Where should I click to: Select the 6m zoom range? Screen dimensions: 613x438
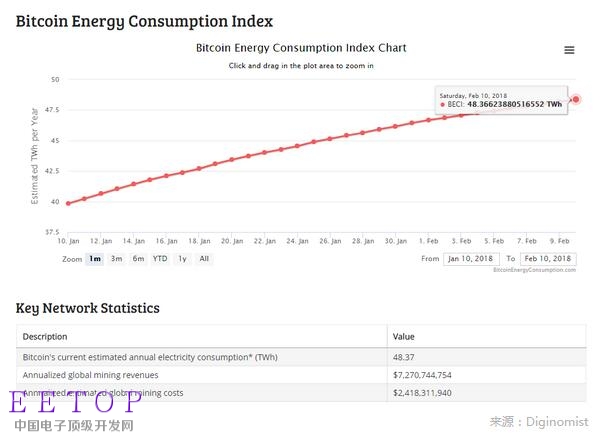(138, 259)
